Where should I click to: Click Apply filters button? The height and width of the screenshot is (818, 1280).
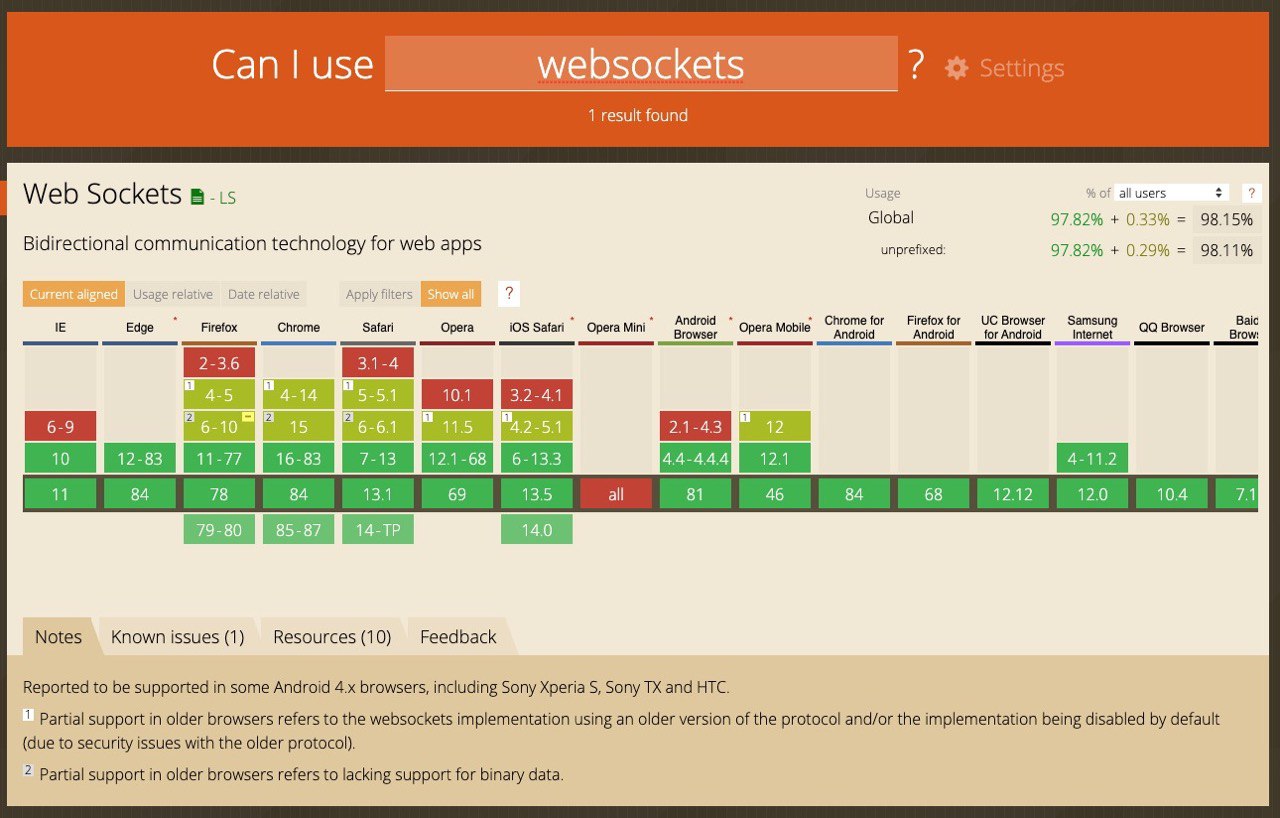379,294
